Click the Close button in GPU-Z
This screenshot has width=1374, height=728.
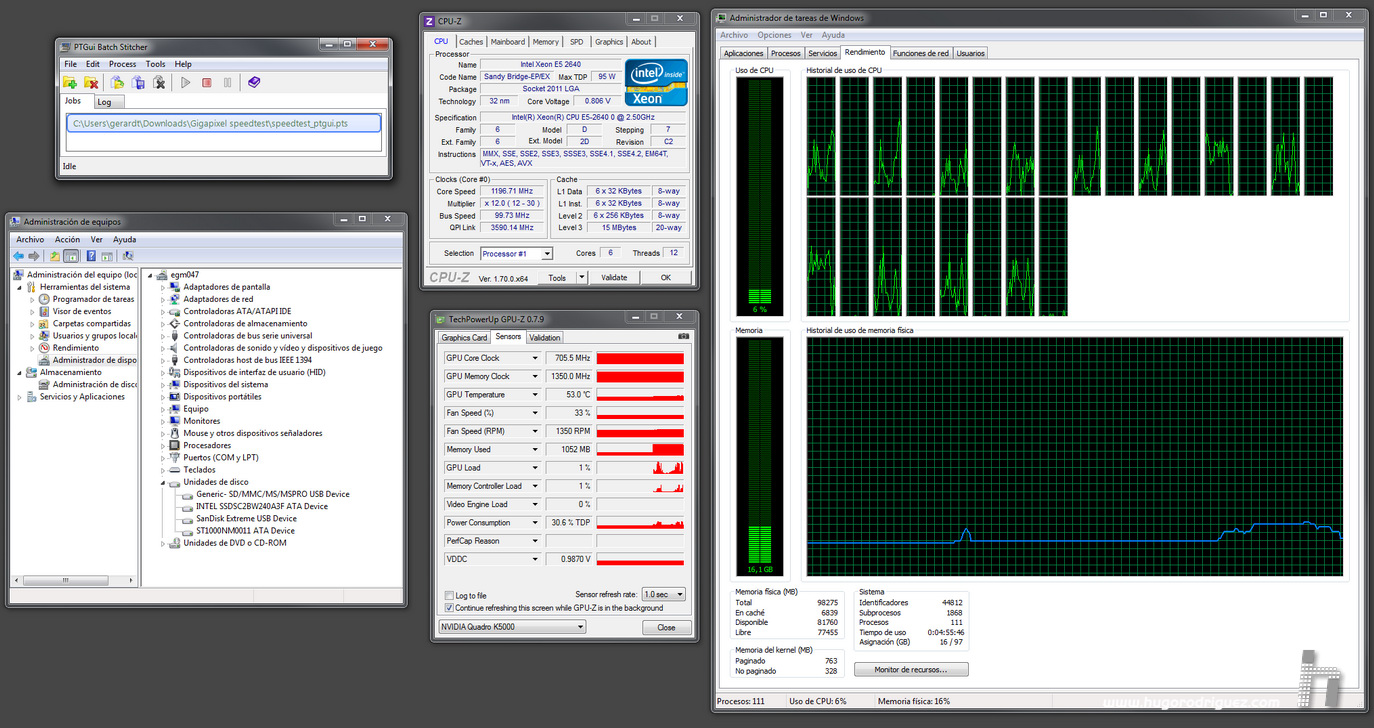click(x=666, y=628)
